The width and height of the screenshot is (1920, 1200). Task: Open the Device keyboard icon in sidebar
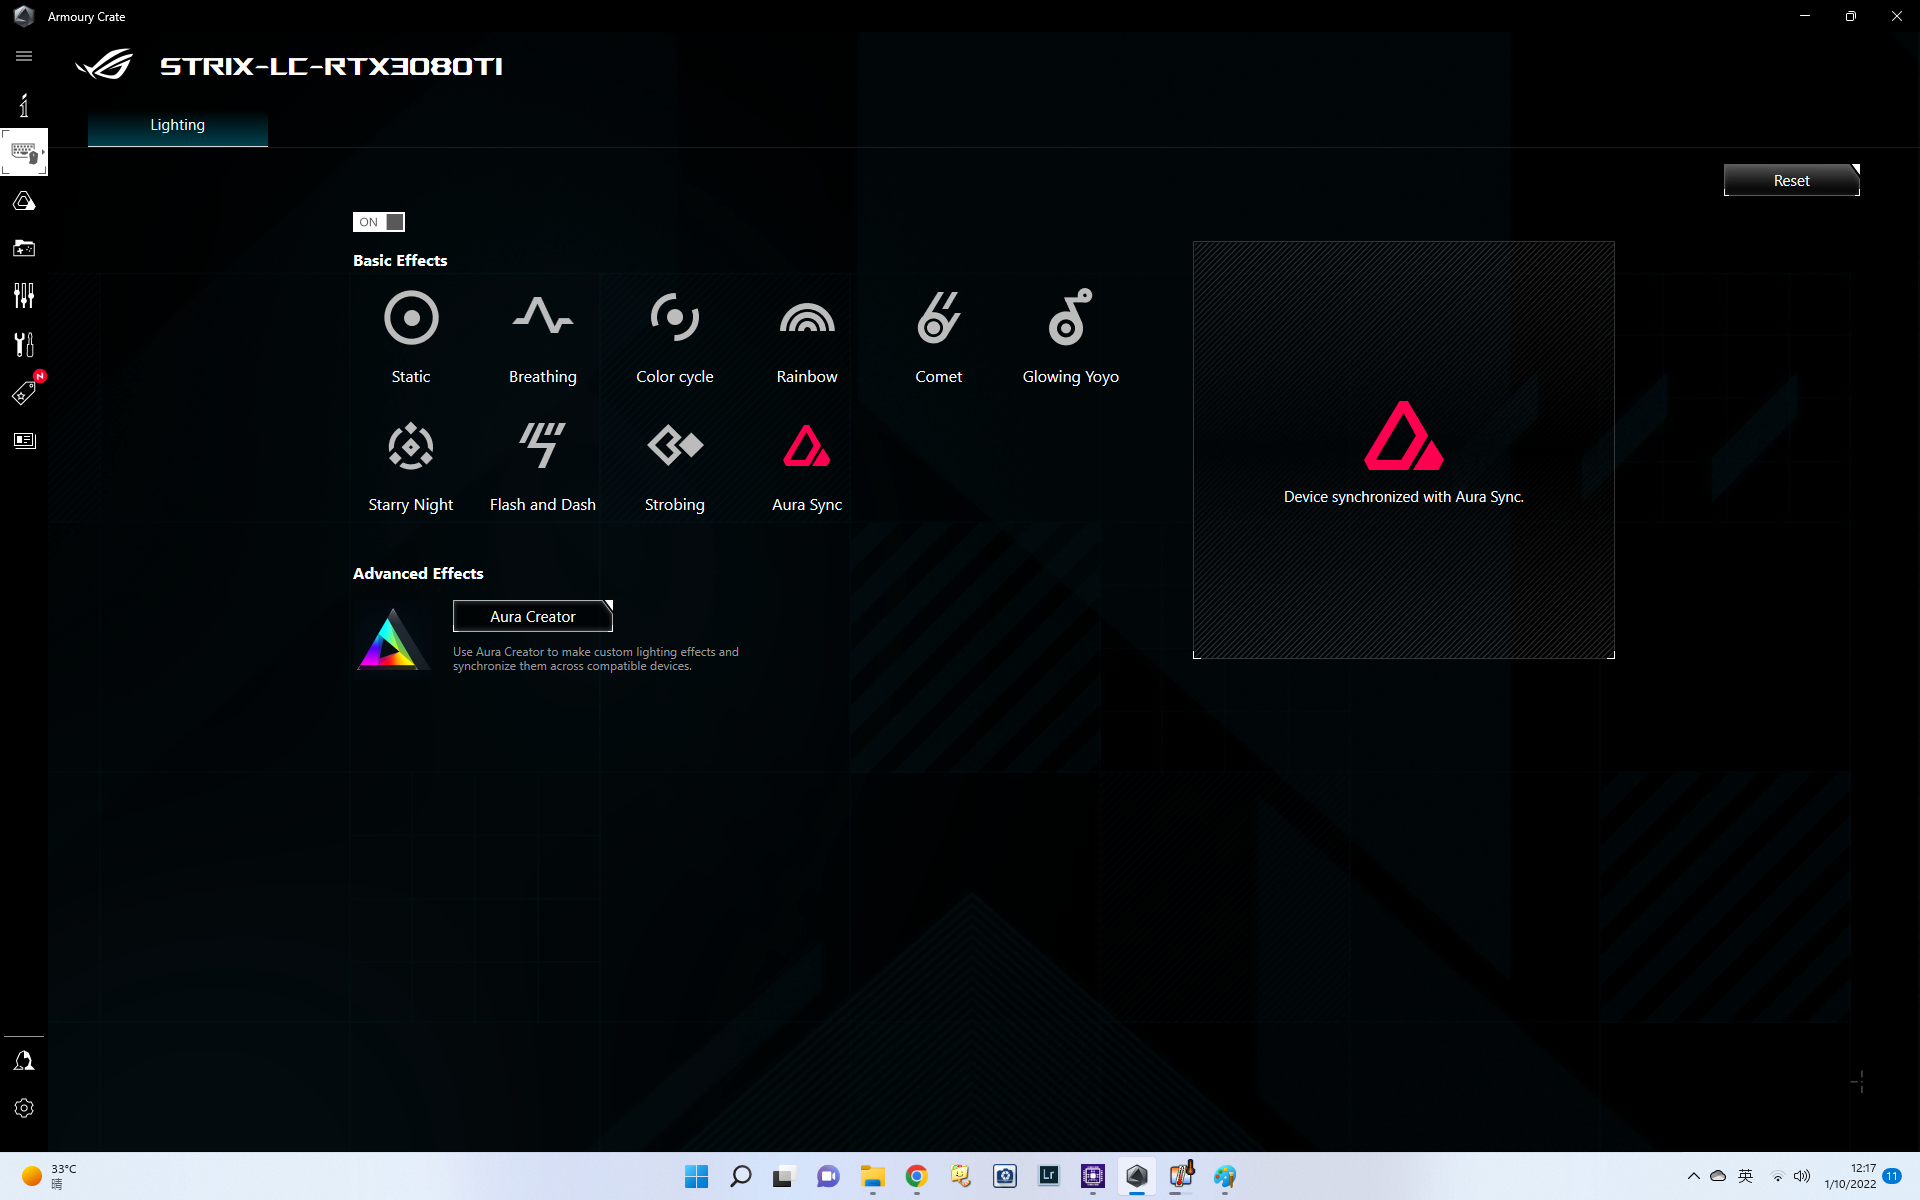(x=24, y=152)
